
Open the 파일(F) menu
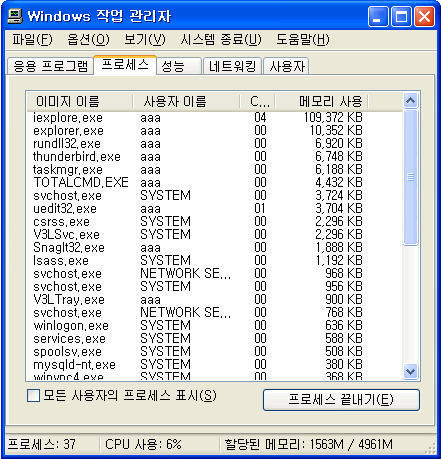point(32,40)
